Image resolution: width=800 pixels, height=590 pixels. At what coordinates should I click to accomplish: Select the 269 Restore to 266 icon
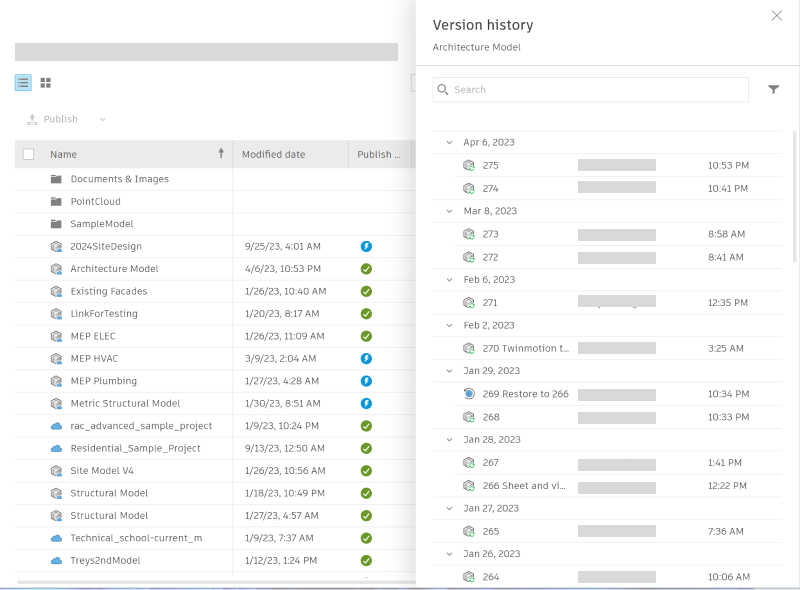point(469,394)
